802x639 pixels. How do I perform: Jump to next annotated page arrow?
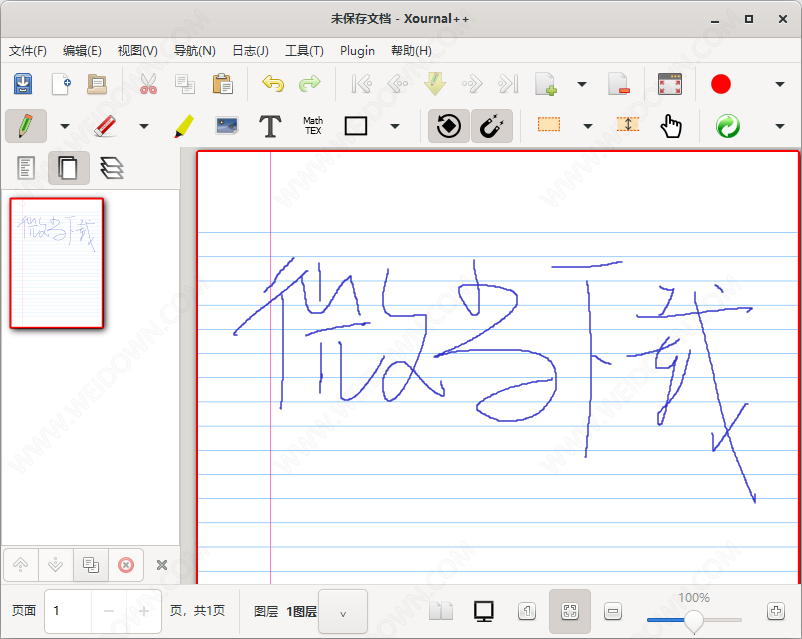click(x=434, y=84)
